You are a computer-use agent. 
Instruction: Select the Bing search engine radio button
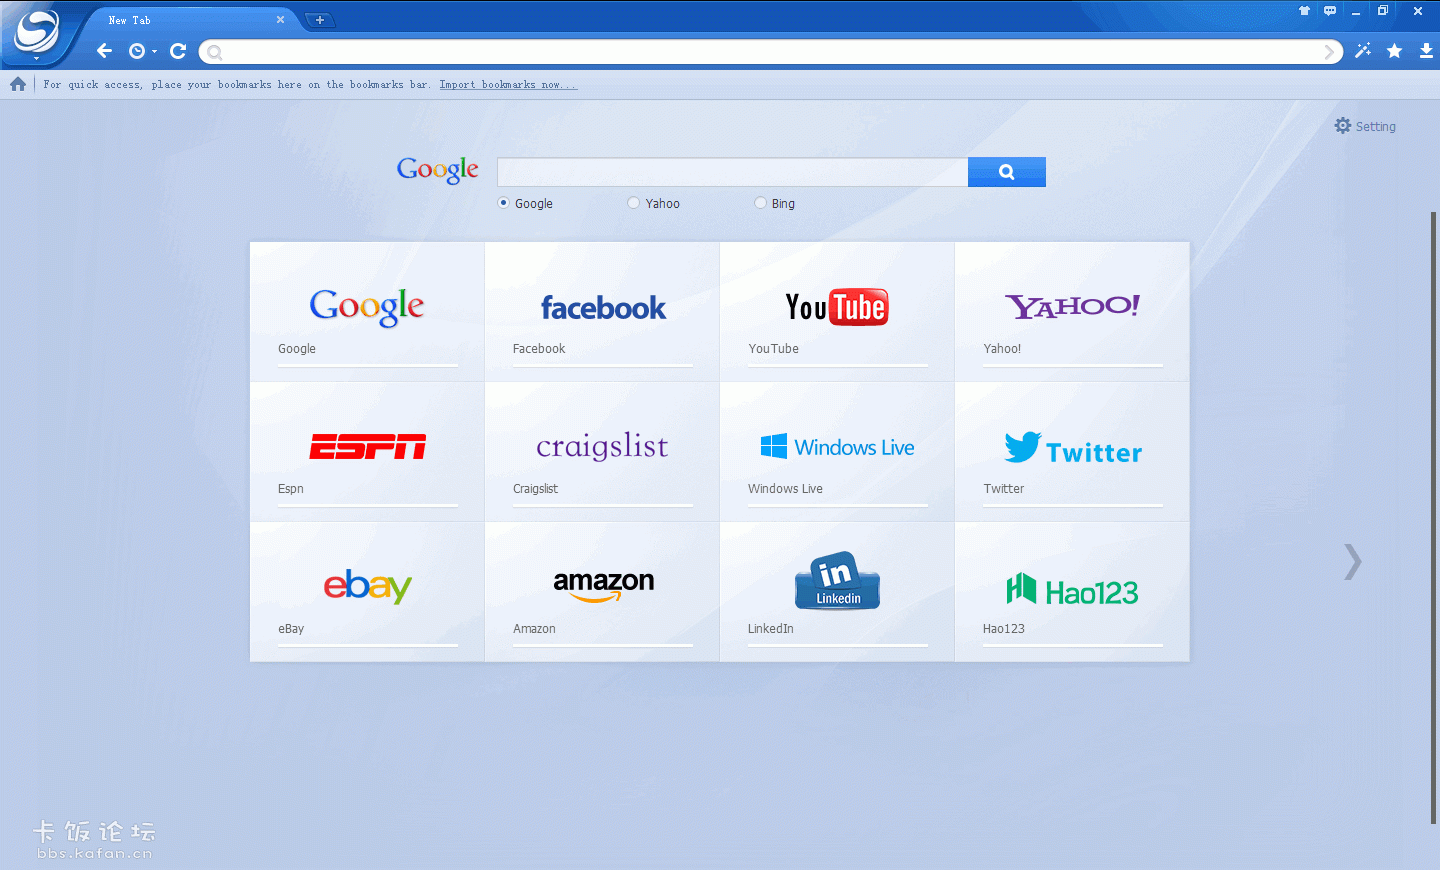pyautogui.click(x=761, y=203)
